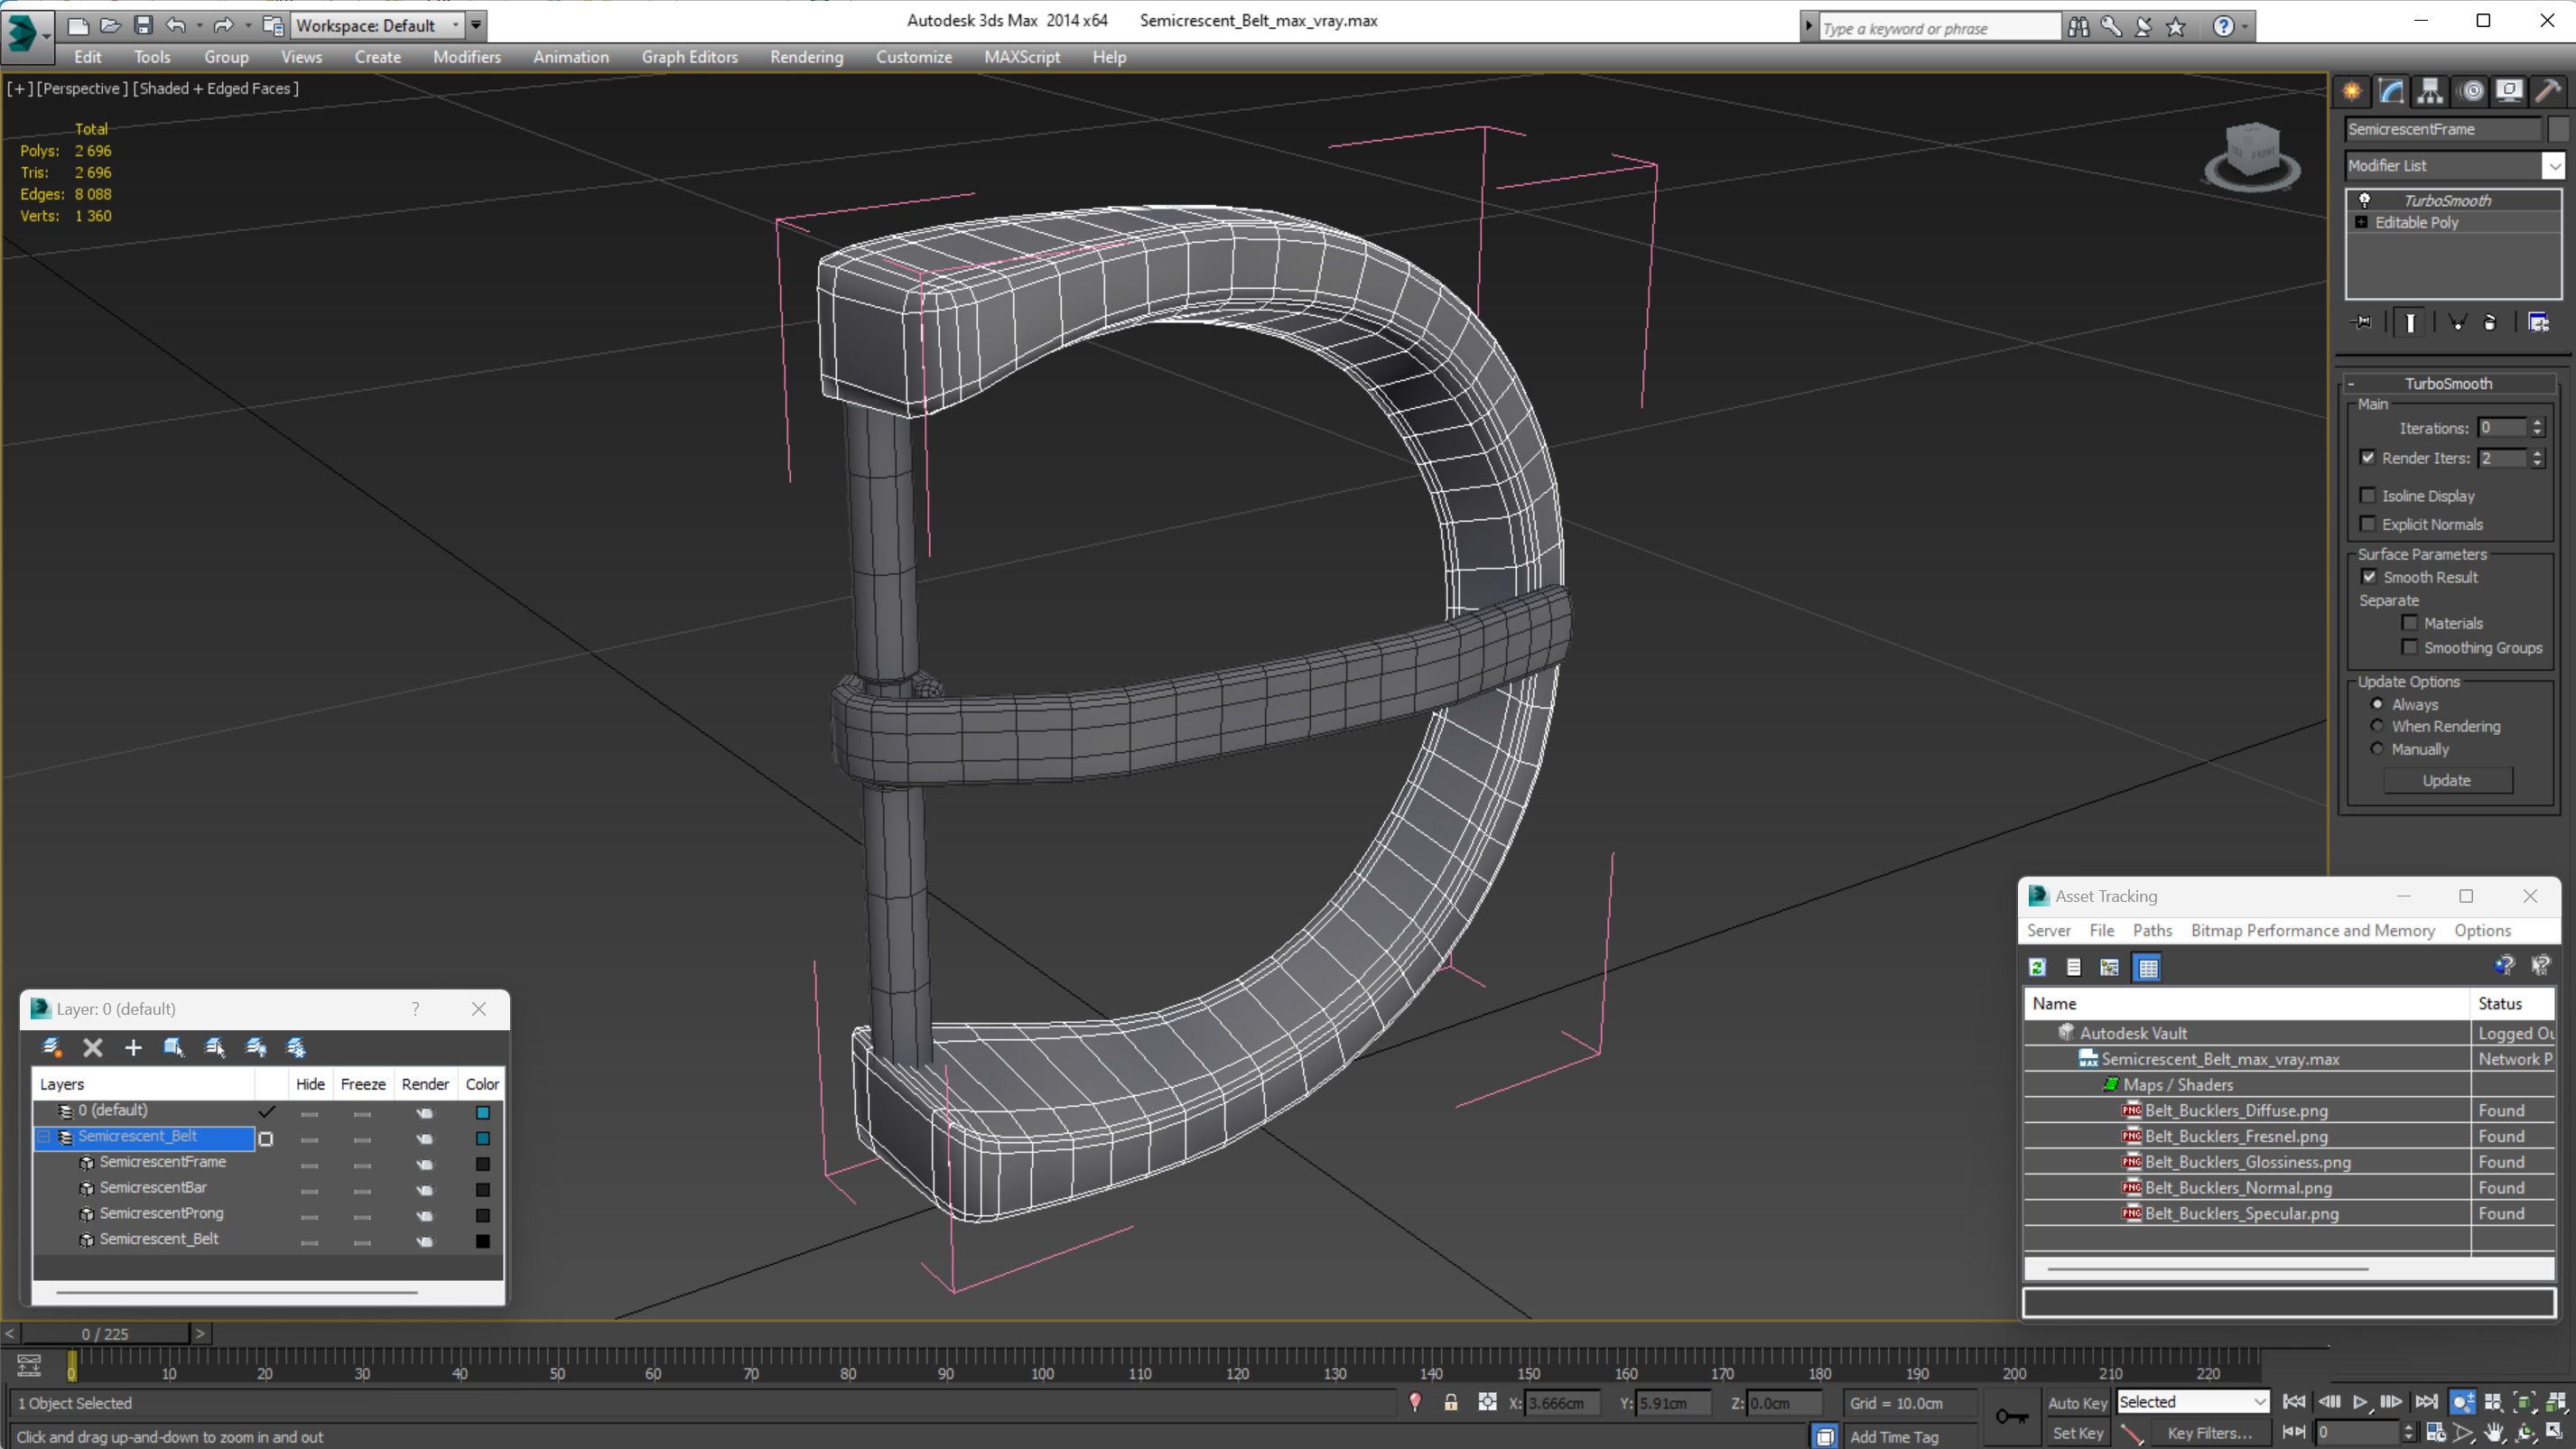
Task: Toggle the Render Iters checkbox
Action: (2368, 457)
